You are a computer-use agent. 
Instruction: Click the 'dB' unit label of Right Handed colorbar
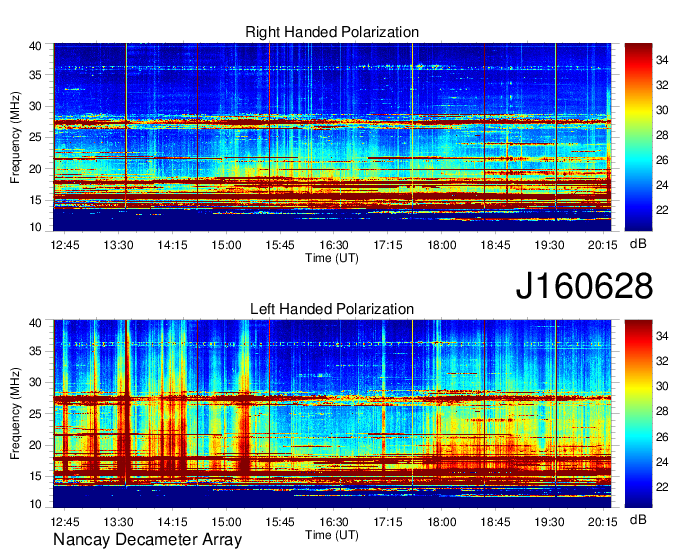(x=638, y=244)
